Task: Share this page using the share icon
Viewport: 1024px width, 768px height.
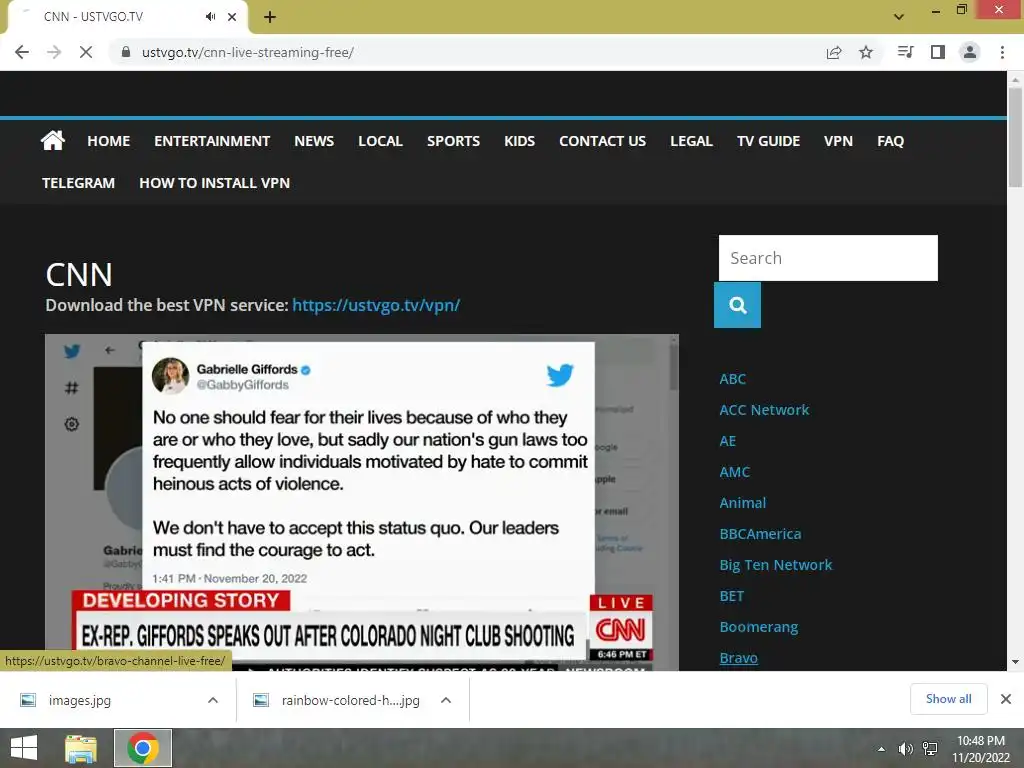Action: pos(834,52)
